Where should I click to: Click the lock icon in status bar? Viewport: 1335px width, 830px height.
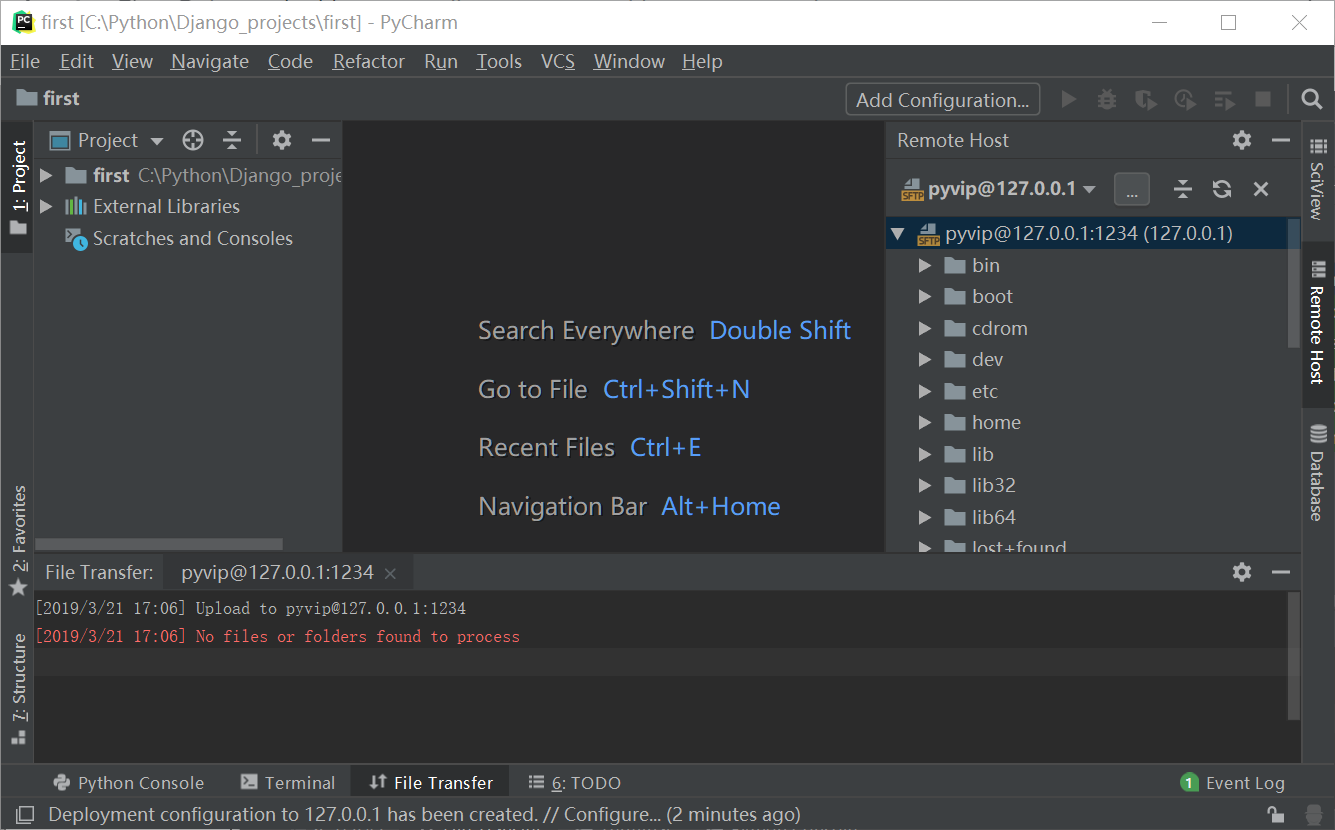tap(1275, 815)
